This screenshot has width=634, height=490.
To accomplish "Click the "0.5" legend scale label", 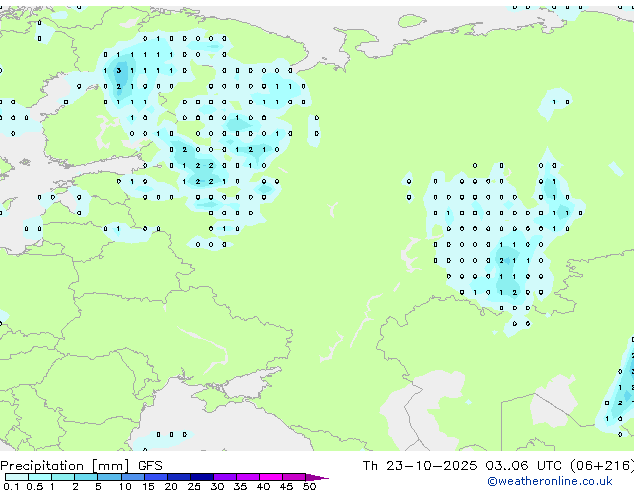I will pos(34,486).
